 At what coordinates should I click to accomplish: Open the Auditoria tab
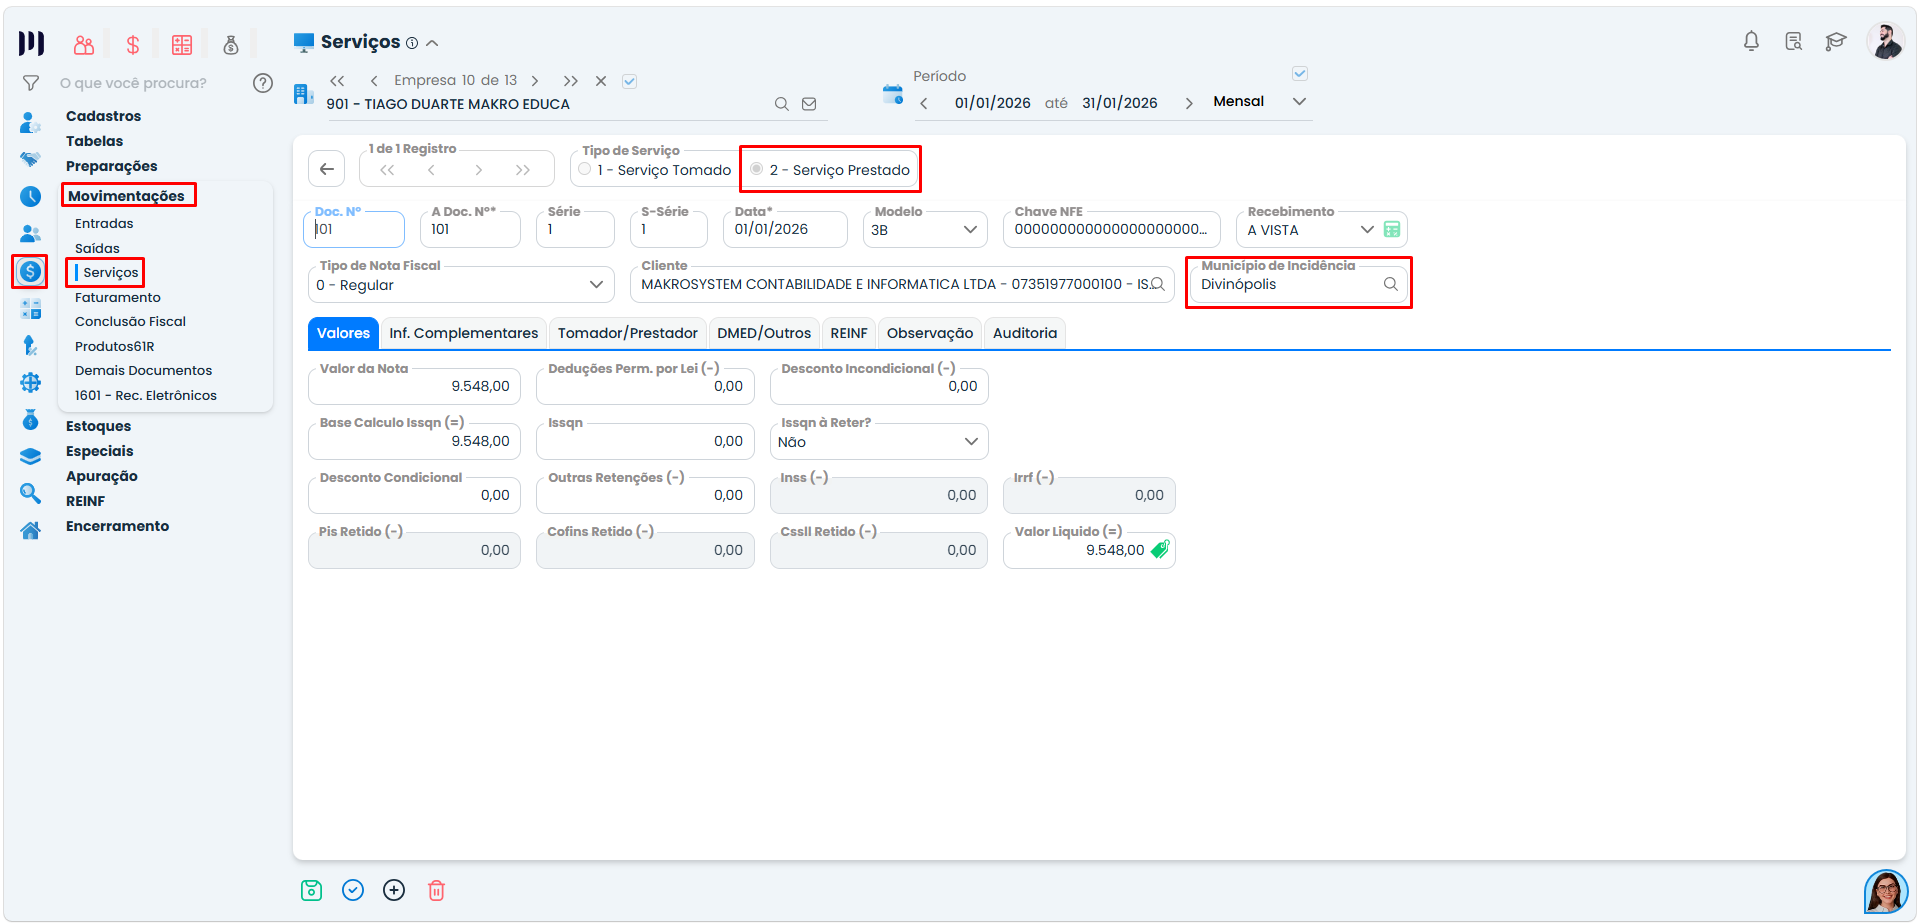[1025, 333]
